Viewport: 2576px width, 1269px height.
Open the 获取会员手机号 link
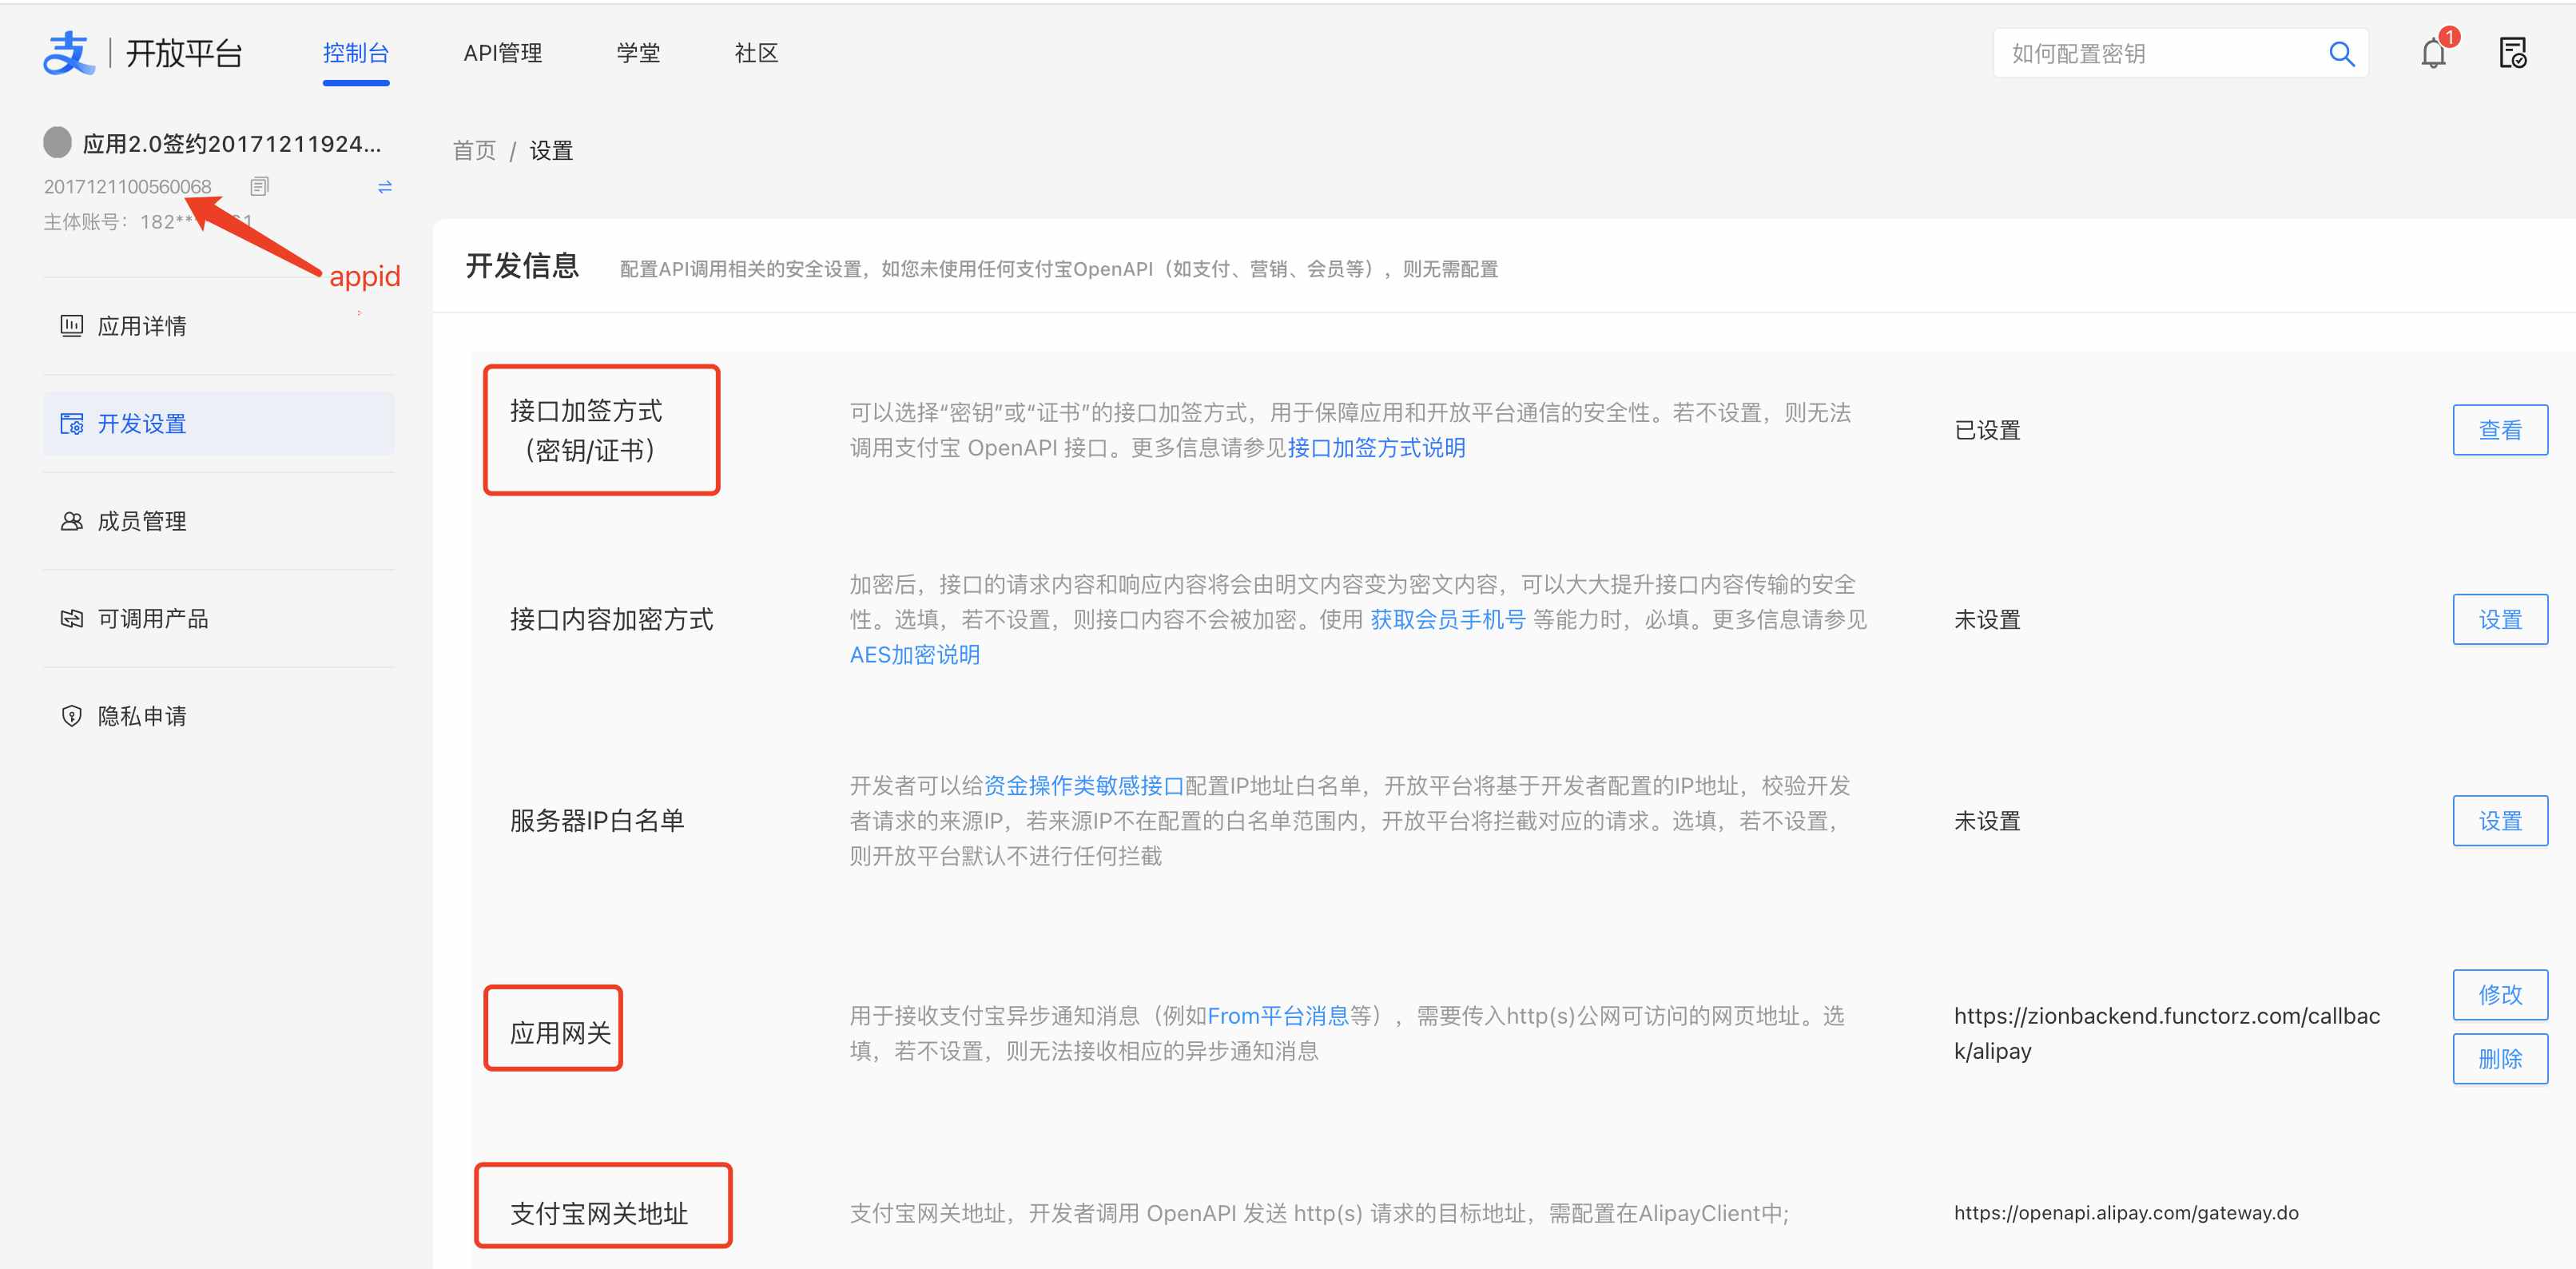click(x=1447, y=620)
